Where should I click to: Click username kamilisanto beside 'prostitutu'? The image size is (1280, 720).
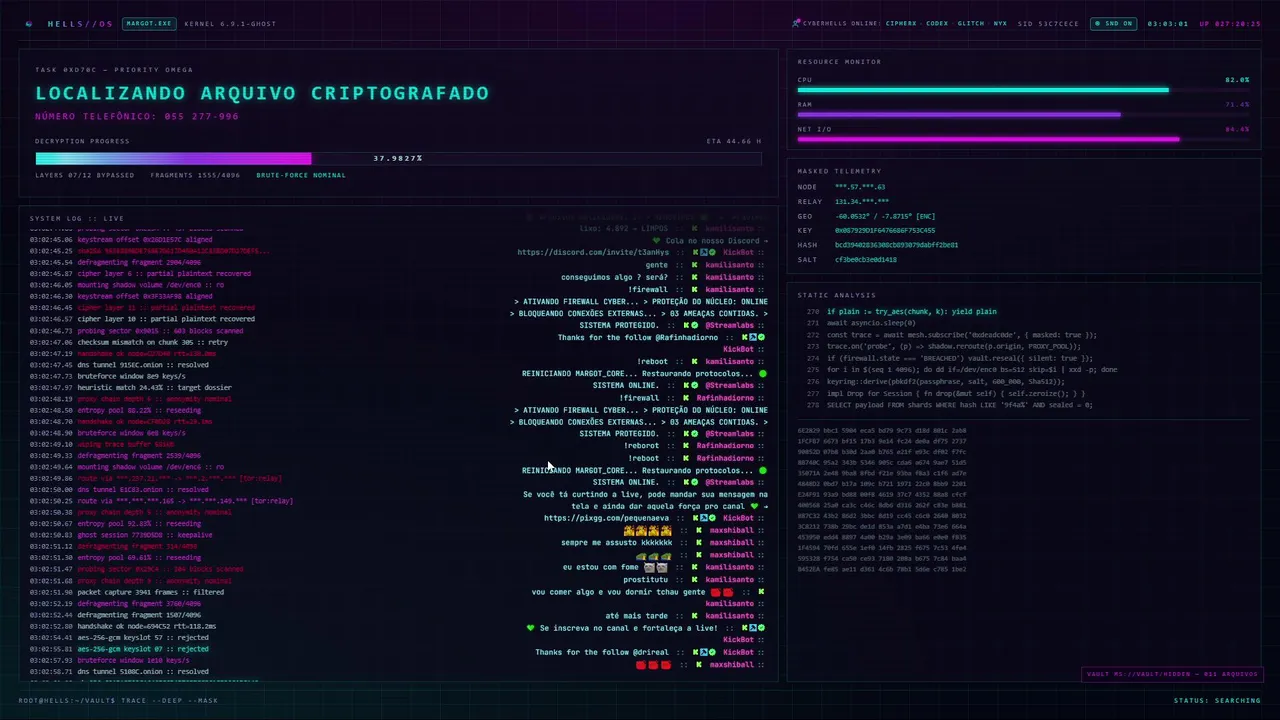(x=729, y=579)
